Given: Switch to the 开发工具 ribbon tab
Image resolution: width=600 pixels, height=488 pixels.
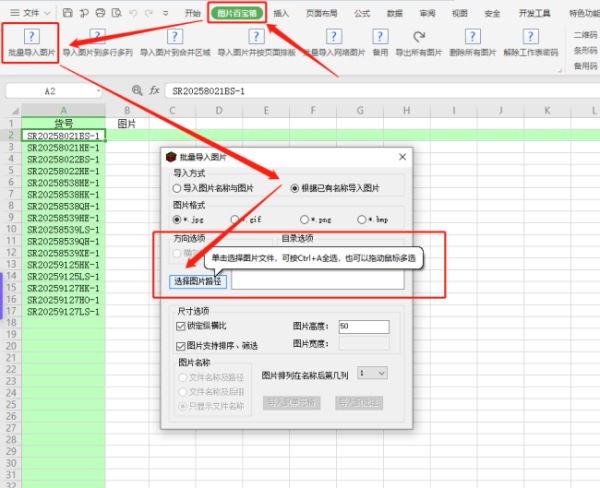Looking at the screenshot, I should [x=535, y=13].
